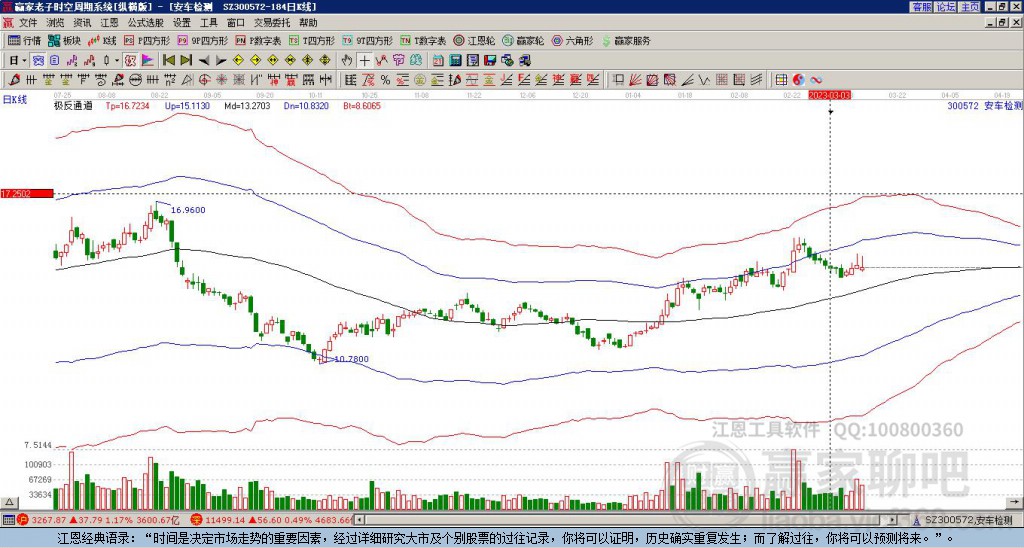Image resolution: width=1024 pixels, height=548 pixels.
Task: Click the 300572 安车检测 stock label
Action: coord(985,106)
